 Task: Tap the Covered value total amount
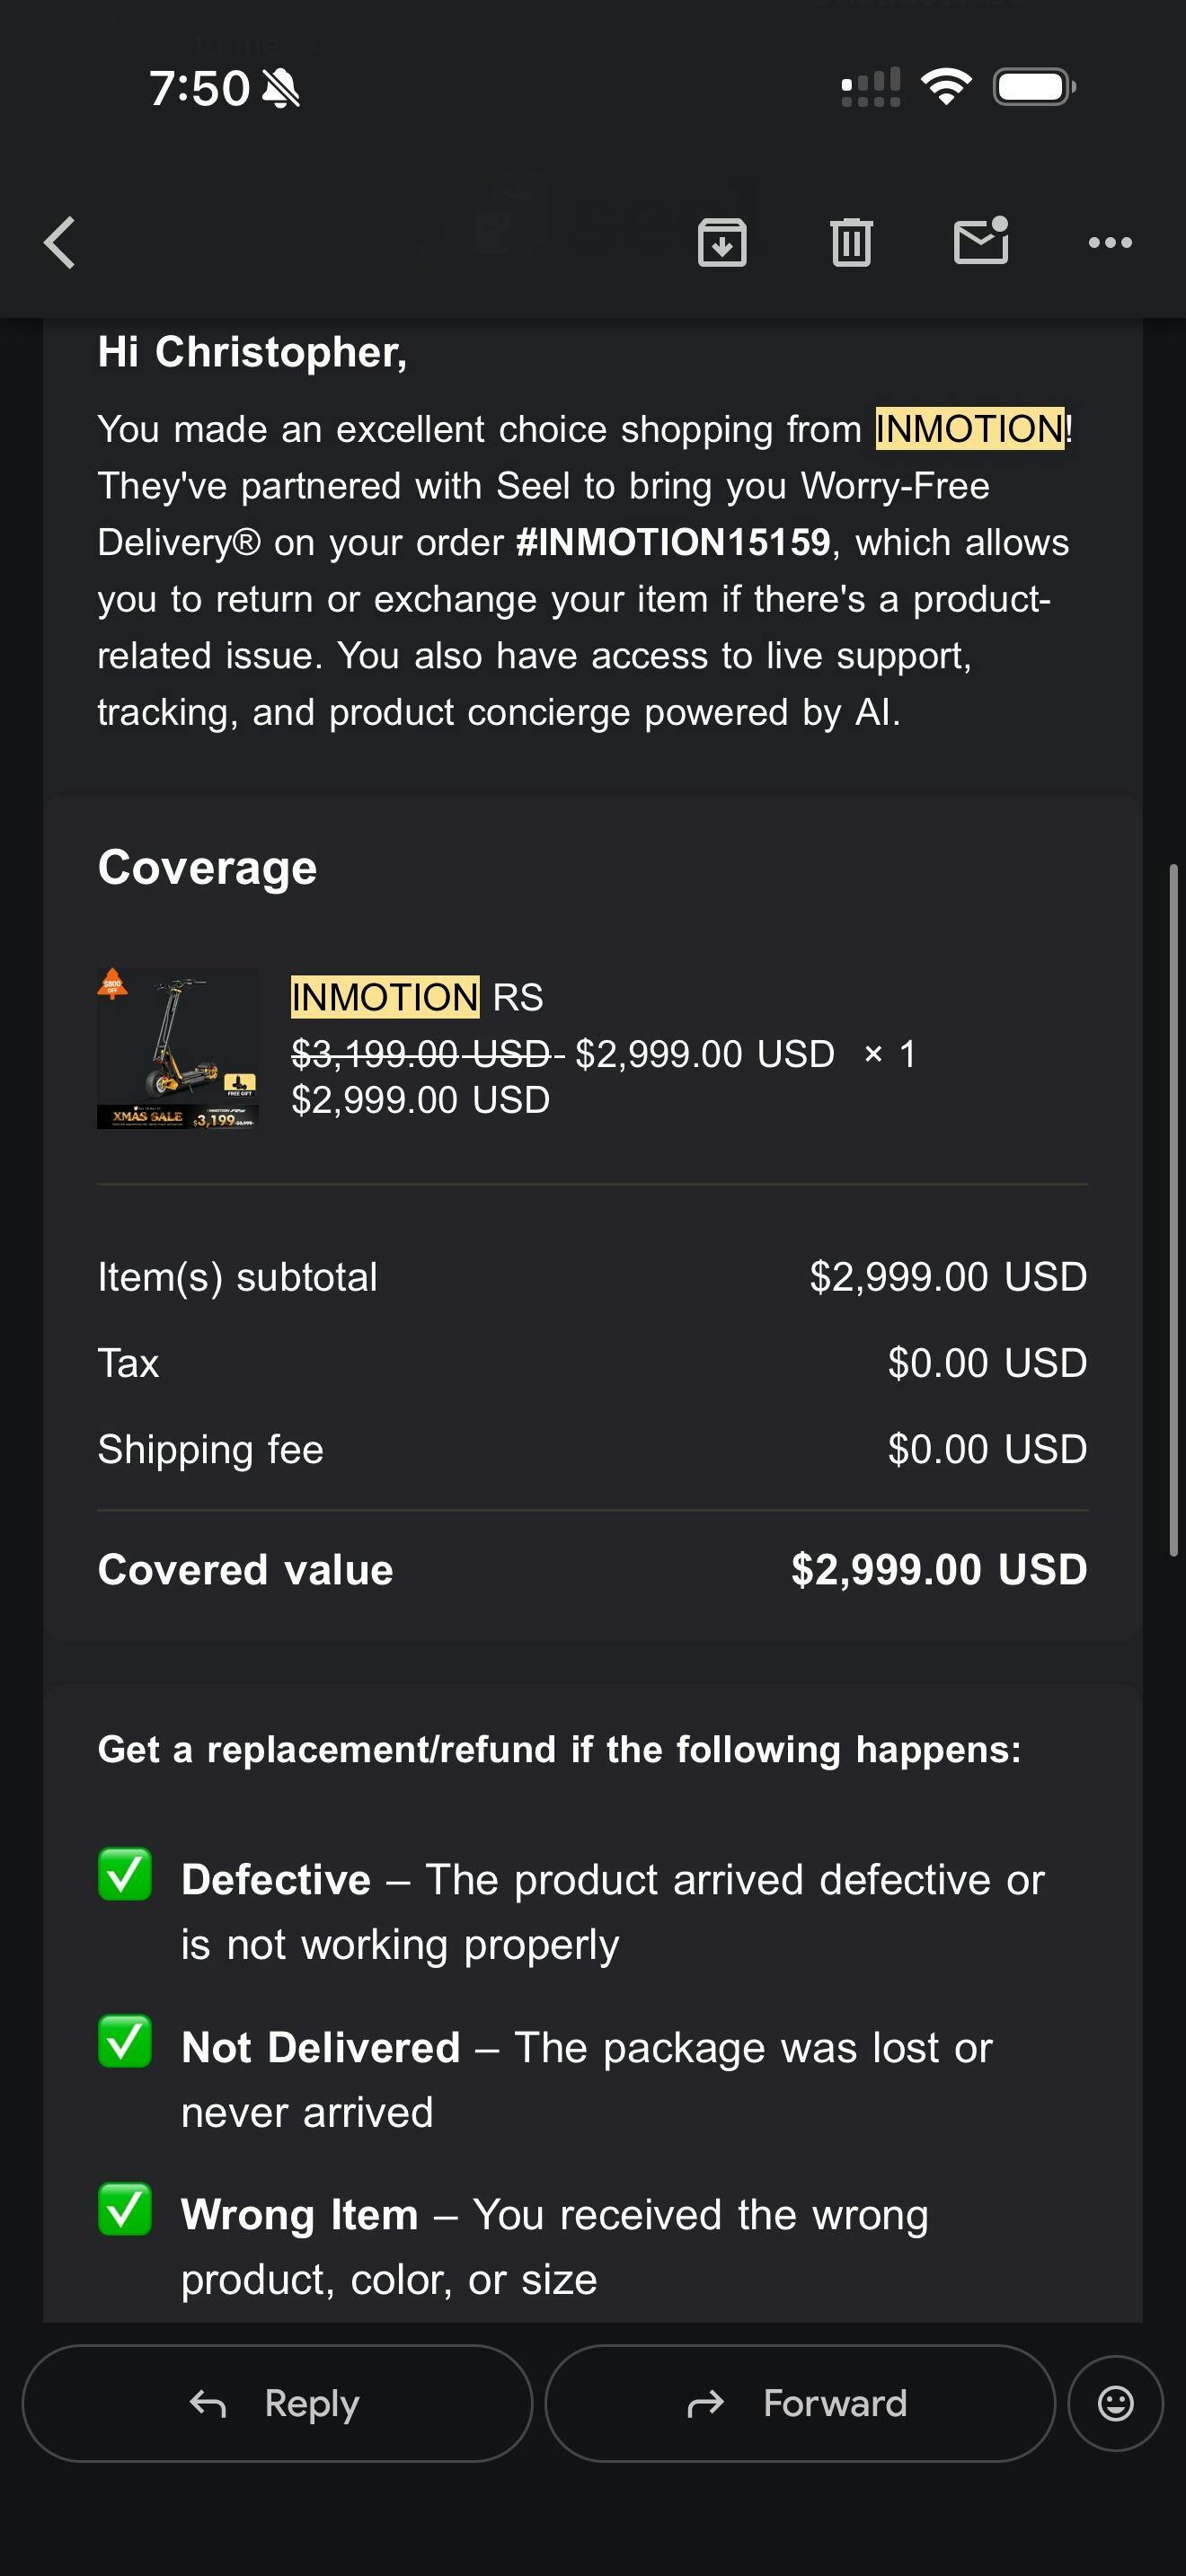[x=938, y=1570]
